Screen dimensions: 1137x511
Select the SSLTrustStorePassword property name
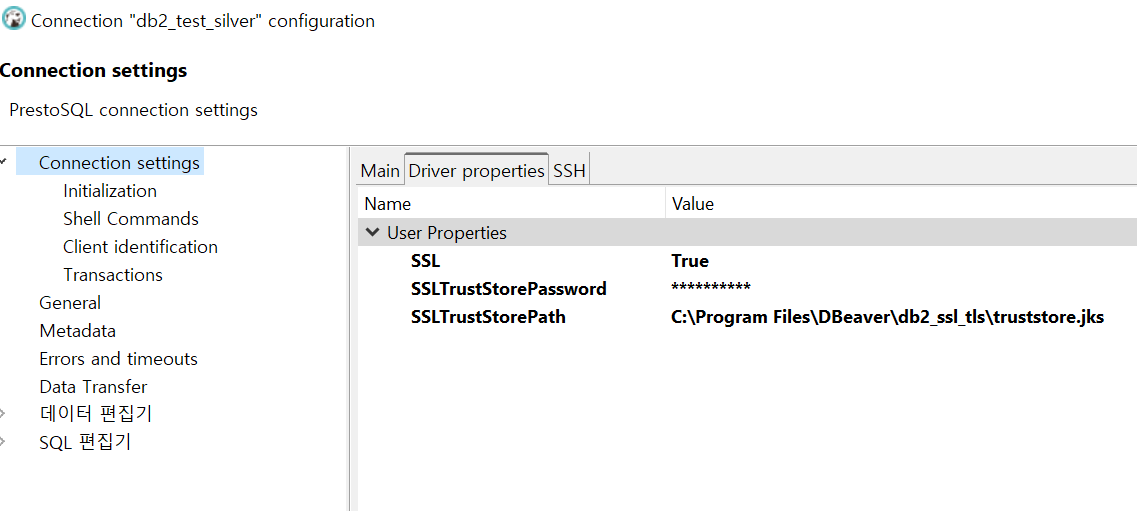[x=508, y=289]
